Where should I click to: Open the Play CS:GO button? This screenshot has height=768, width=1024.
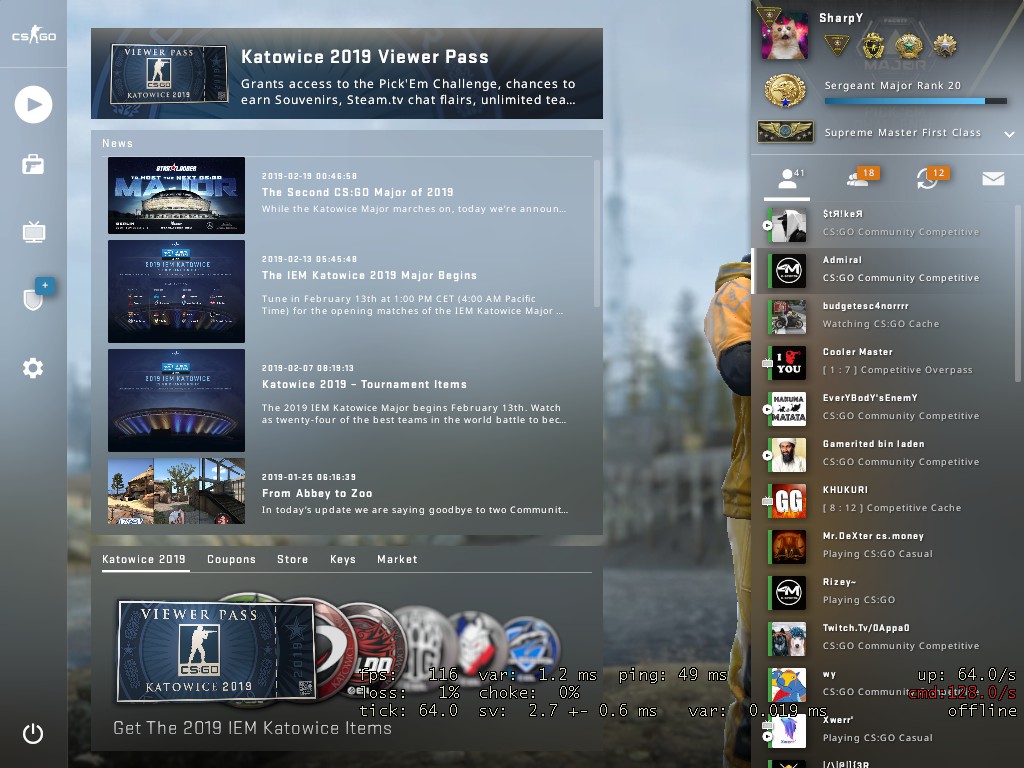point(33,104)
